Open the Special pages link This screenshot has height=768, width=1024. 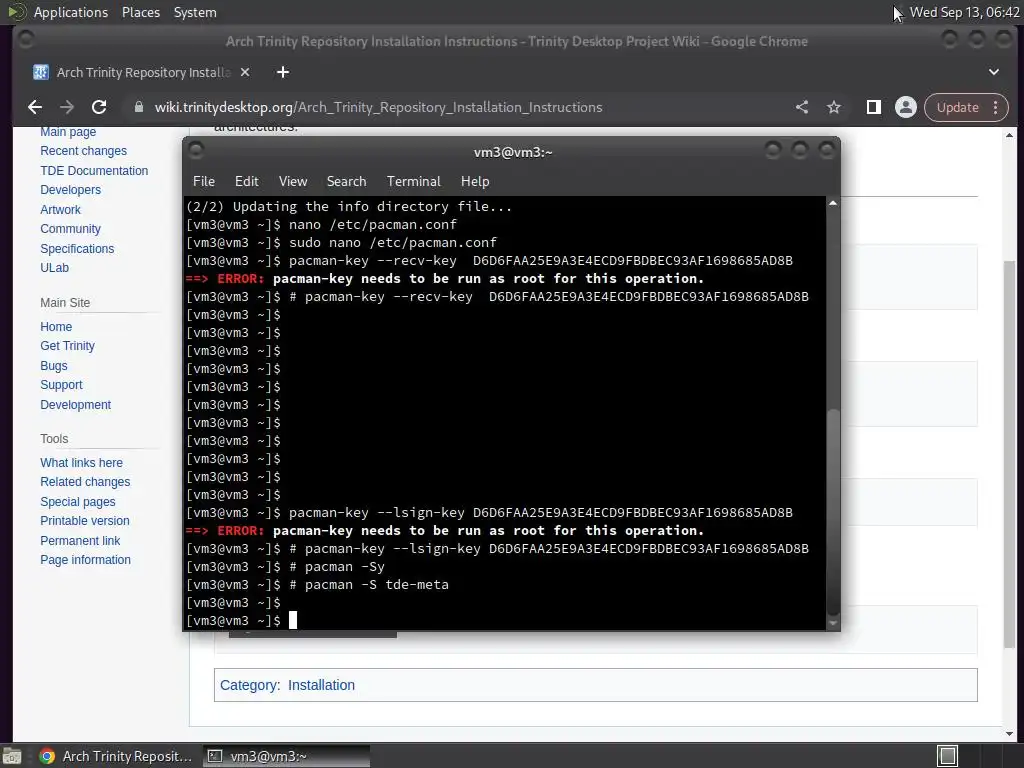click(78, 502)
